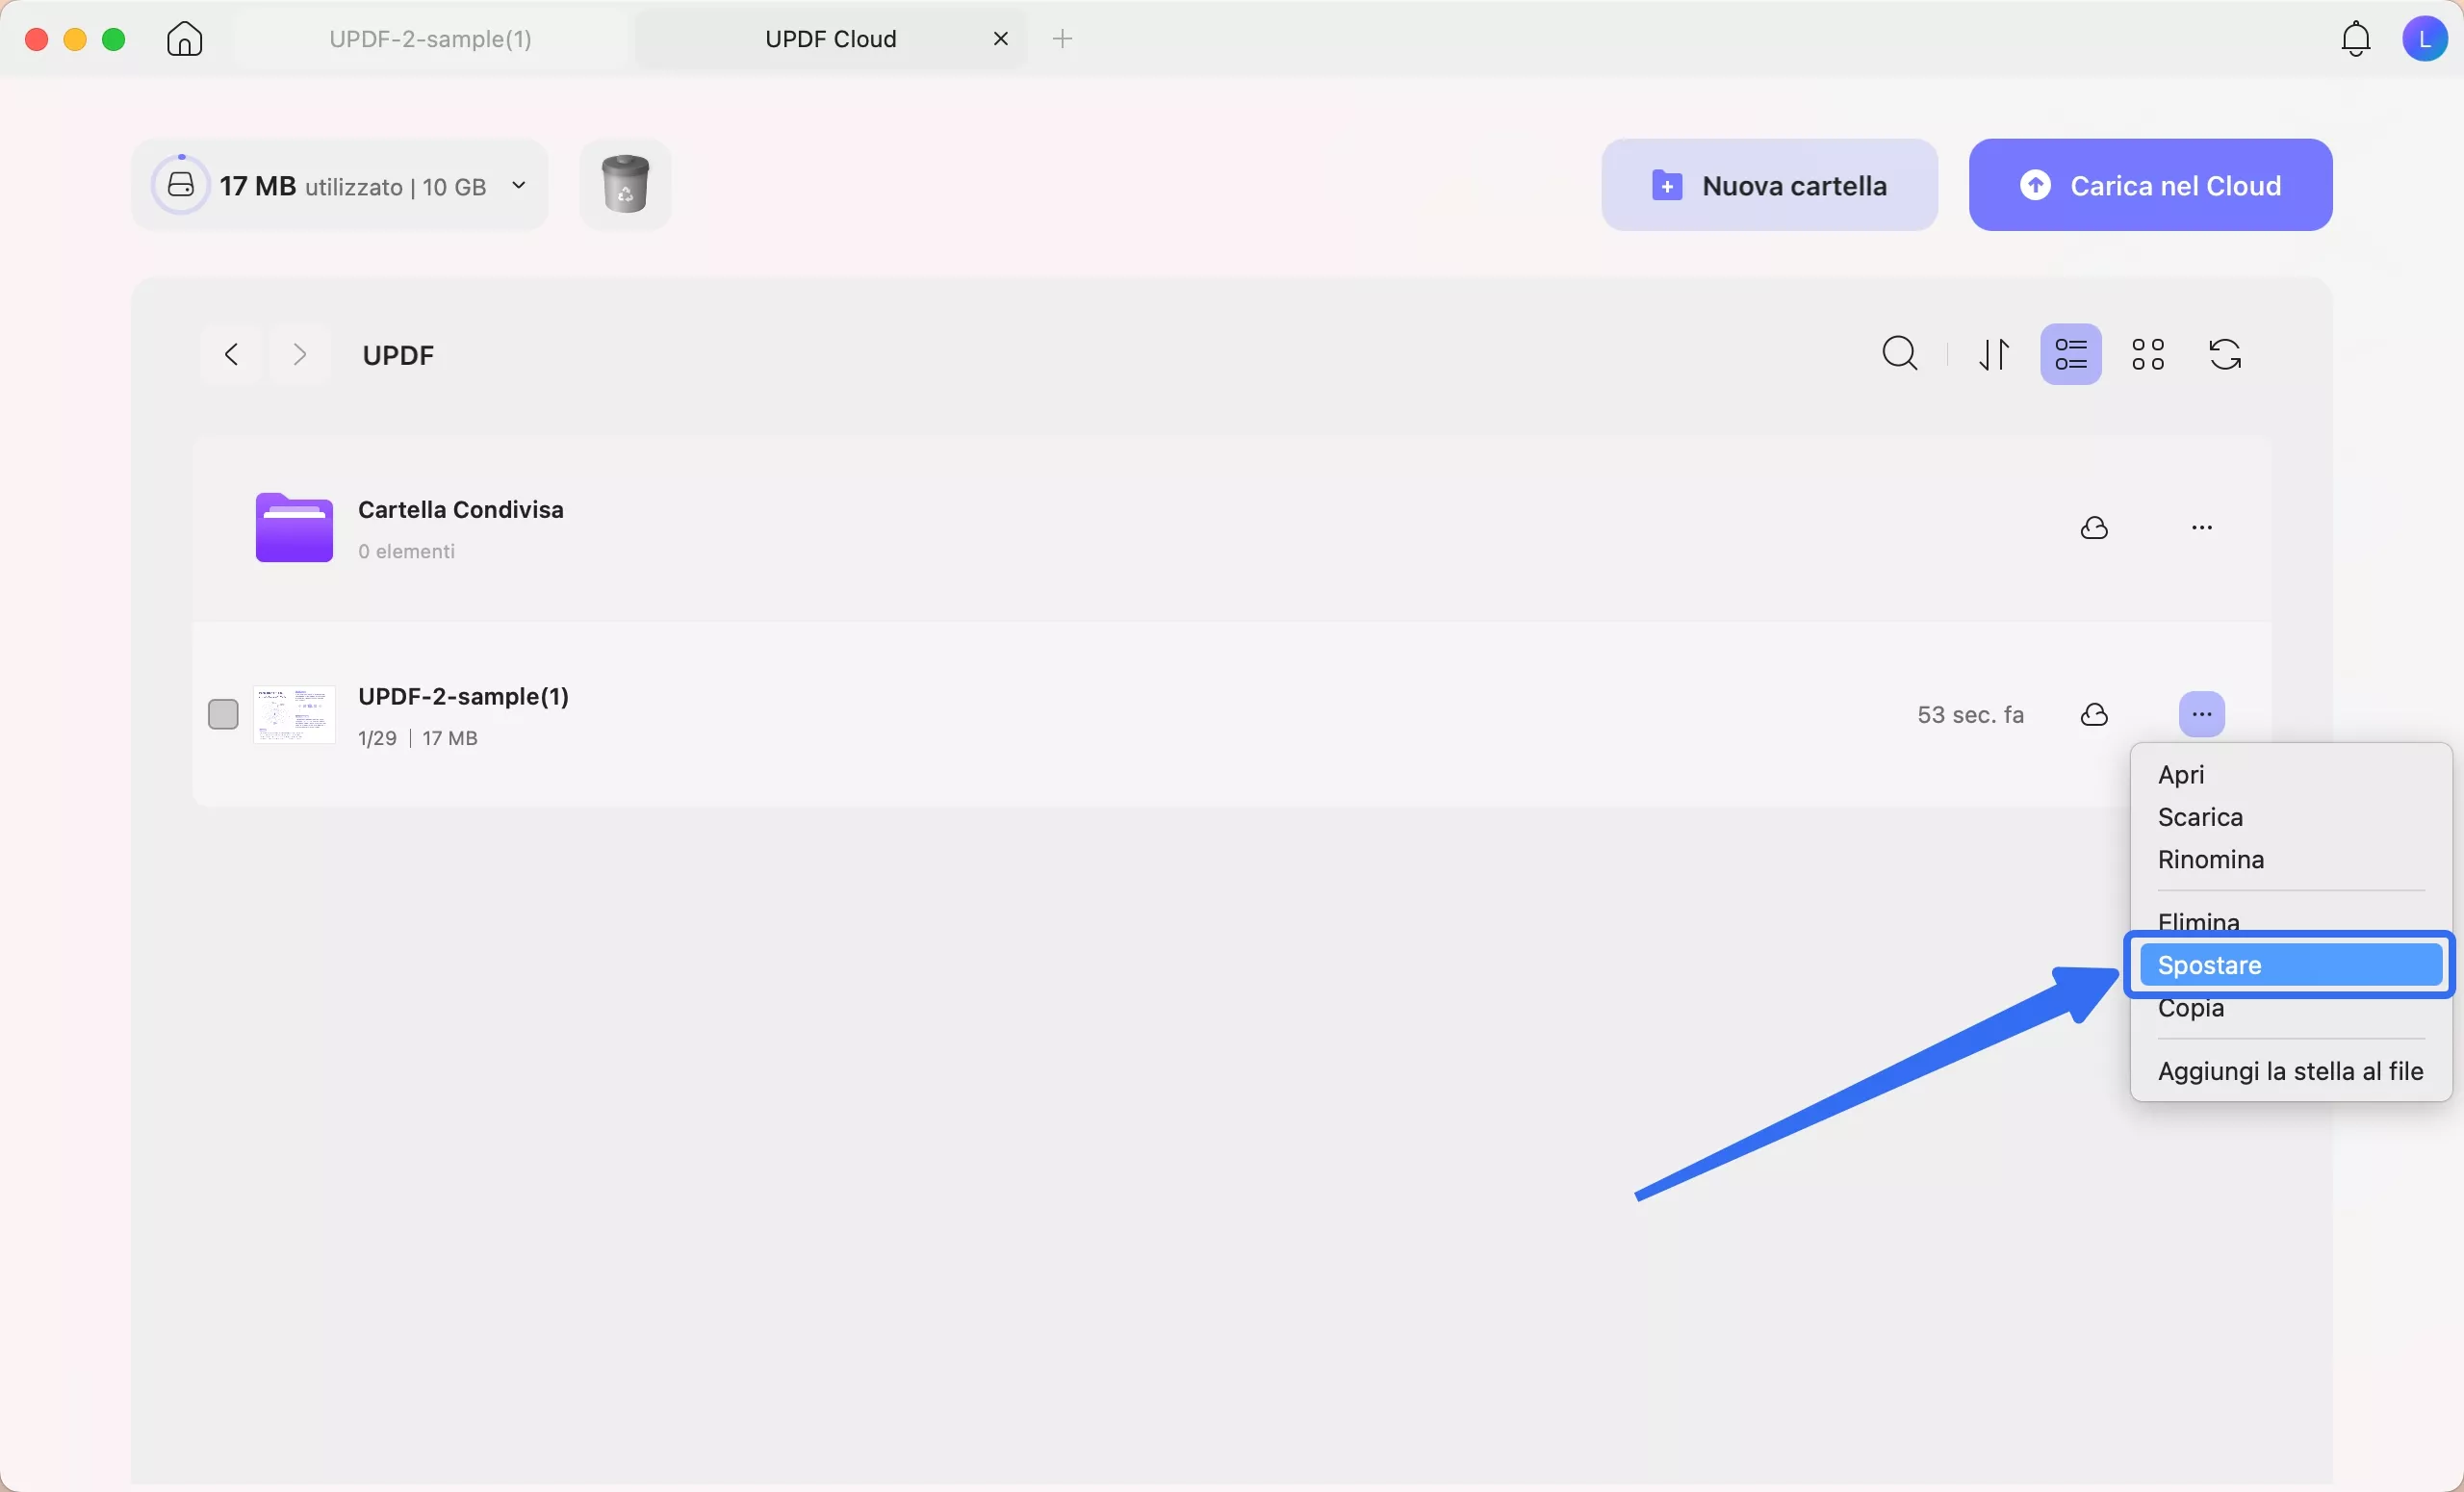
Task: Open the trash bin icon
Action: coord(625,184)
